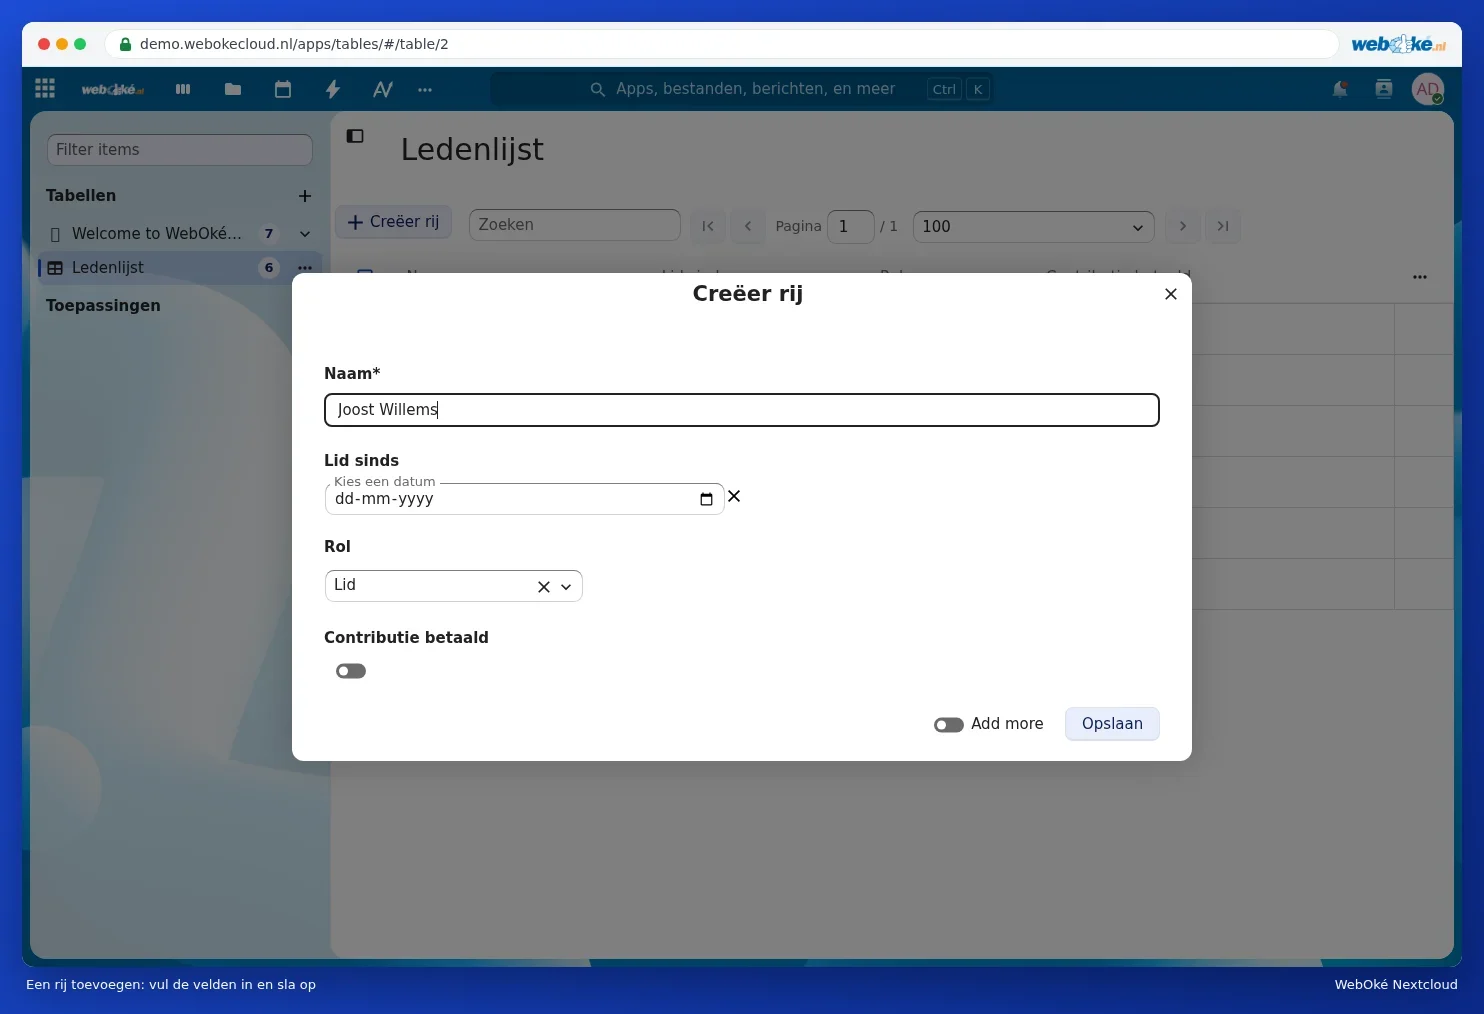Open the app grid menu icon
The image size is (1484, 1014).
(x=45, y=89)
